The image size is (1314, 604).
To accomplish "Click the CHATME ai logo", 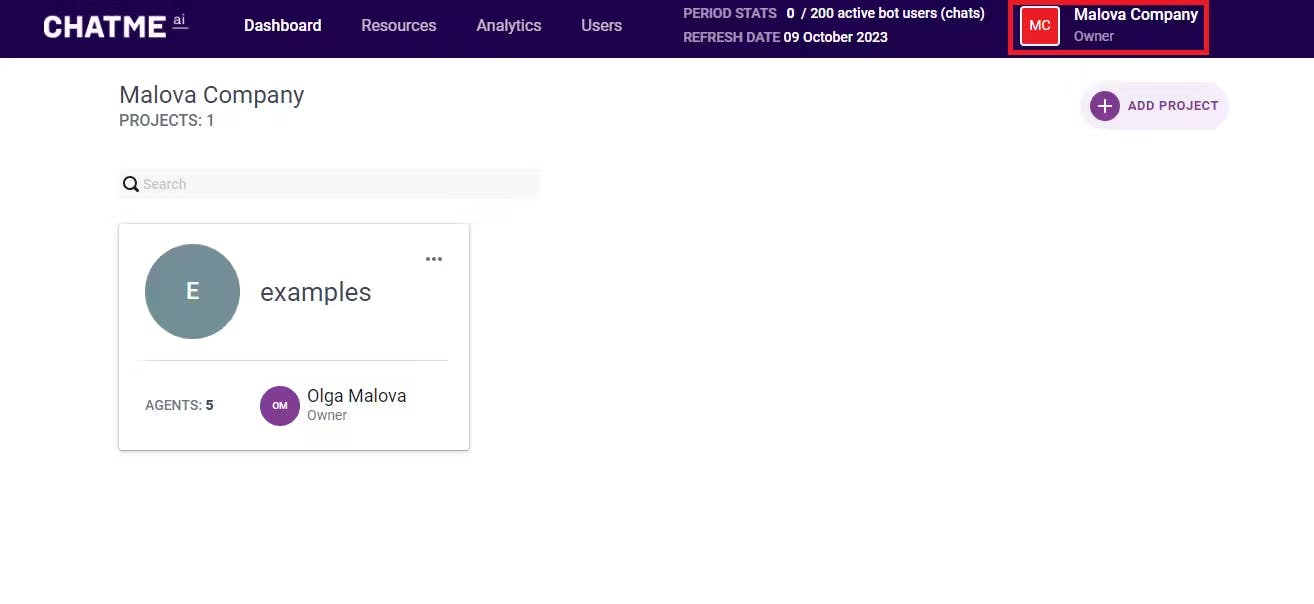I will (x=115, y=26).
